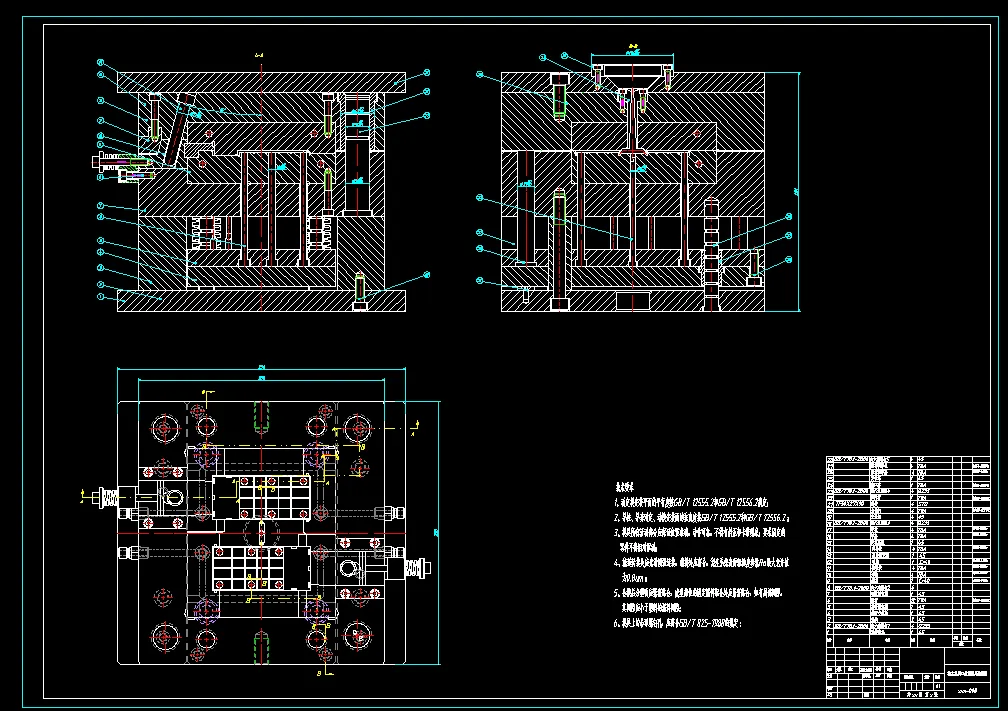
Task: Select the lower cavity grid in the plan view
Action: pyautogui.click(x=248, y=568)
